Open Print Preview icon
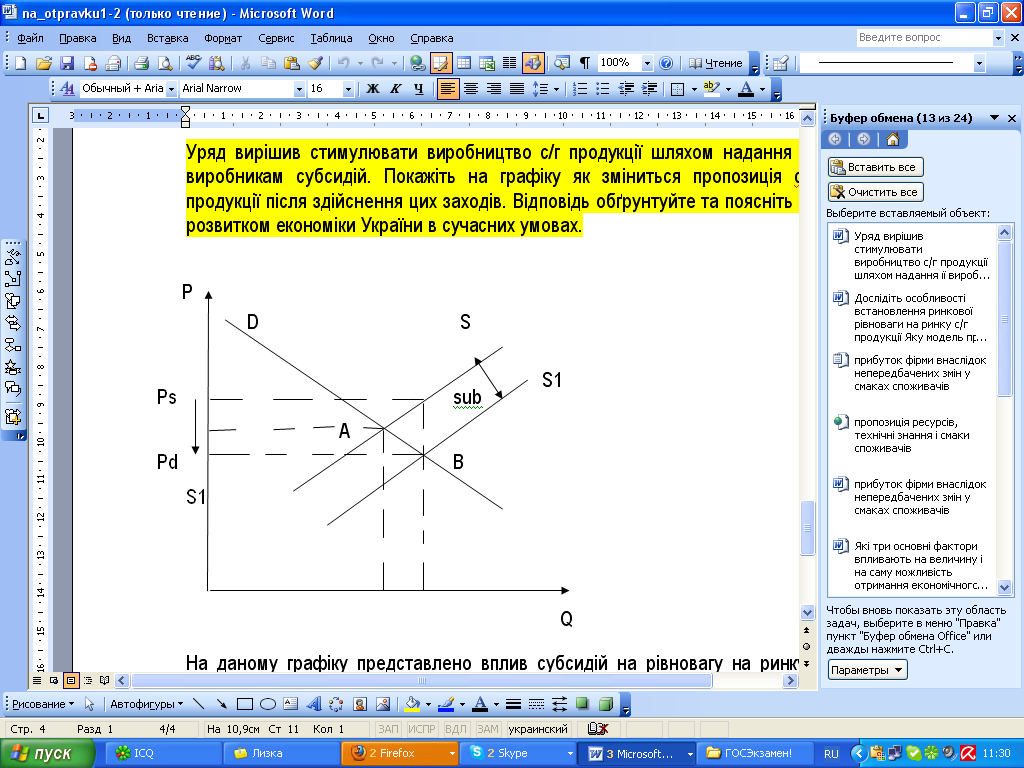Viewport: 1024px width, 768px height. point(165,63)
